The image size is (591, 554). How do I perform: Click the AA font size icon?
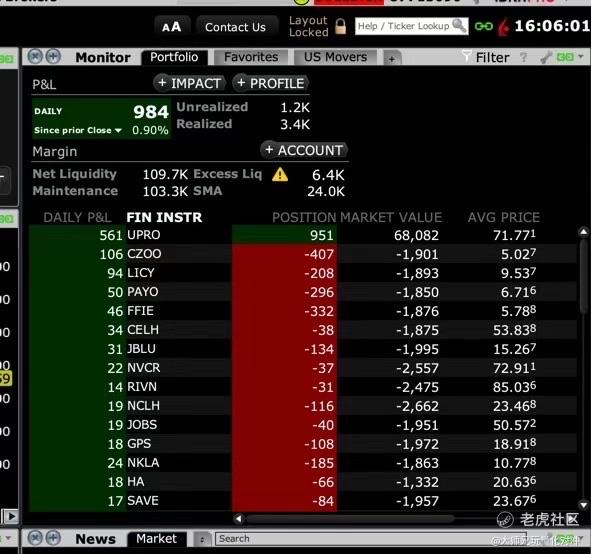[x=171, y=27]
